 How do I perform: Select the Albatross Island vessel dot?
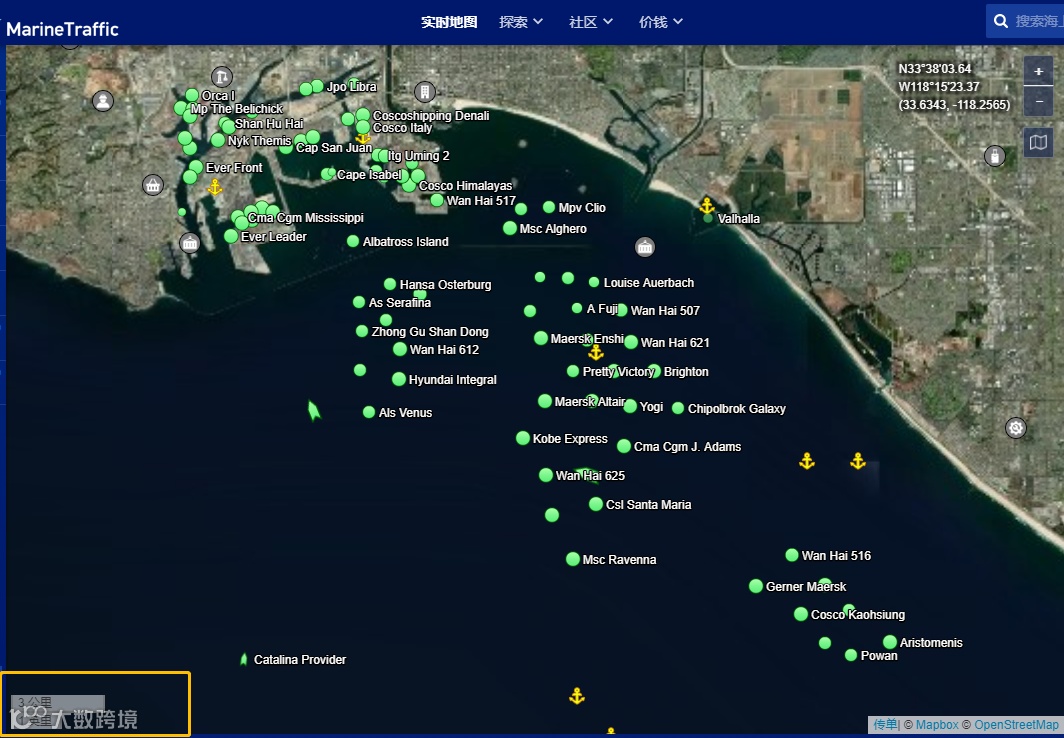pos(353,241)
